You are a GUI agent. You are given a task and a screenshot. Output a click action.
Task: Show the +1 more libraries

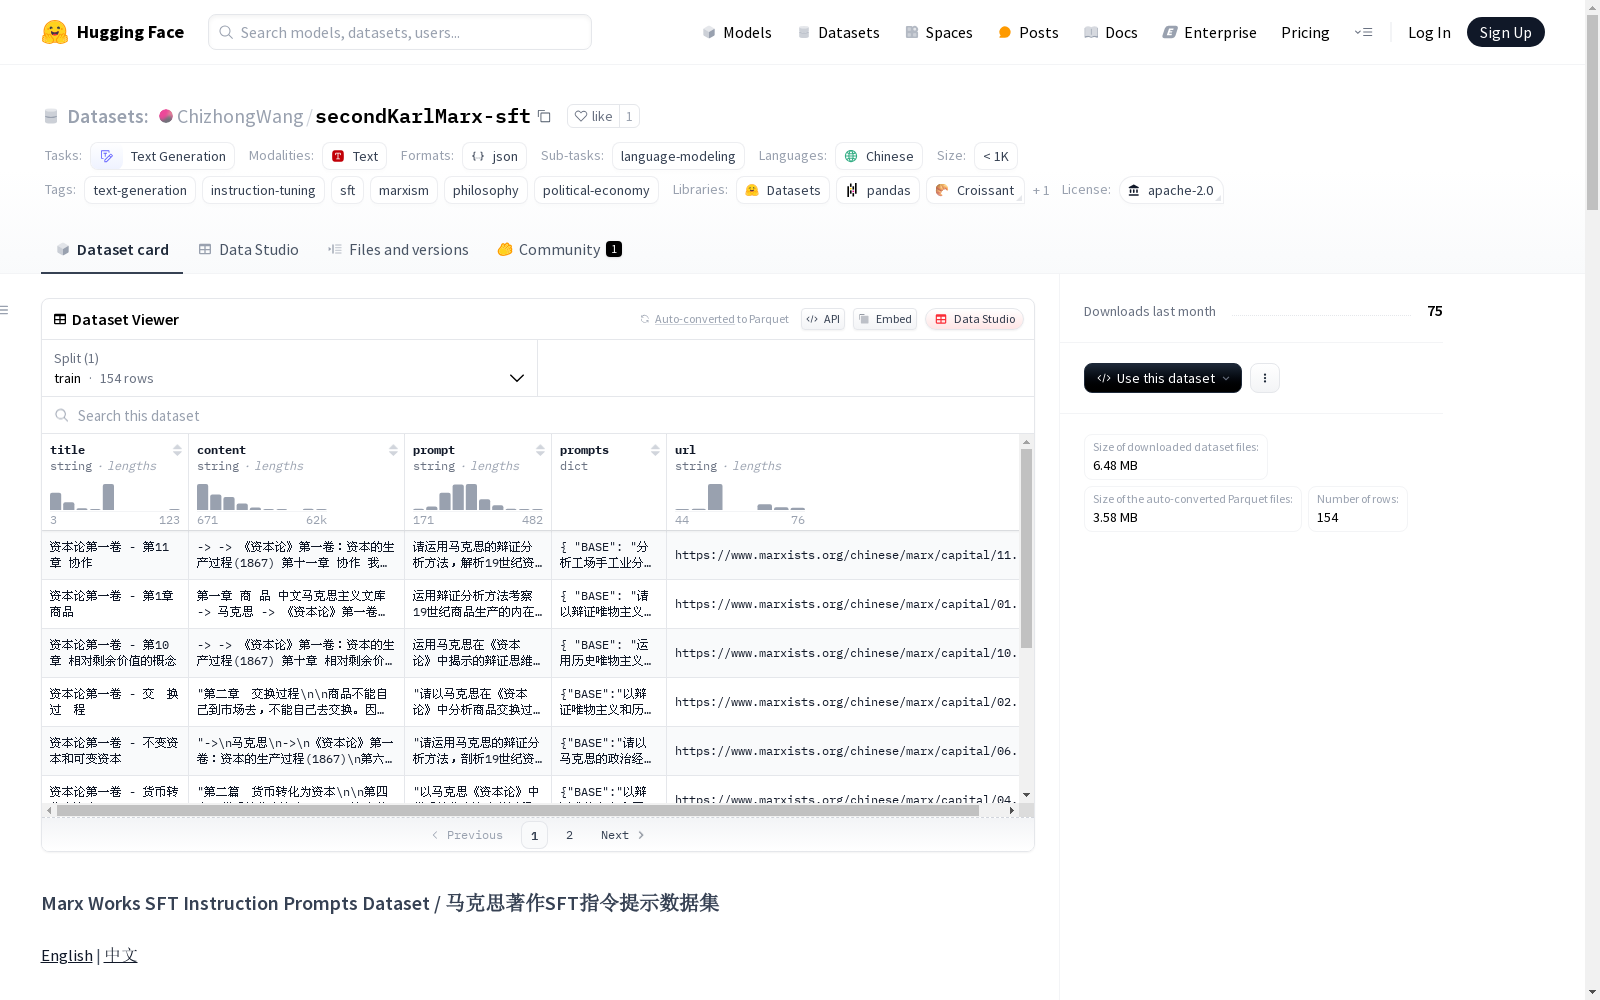tap(1041, 190)
